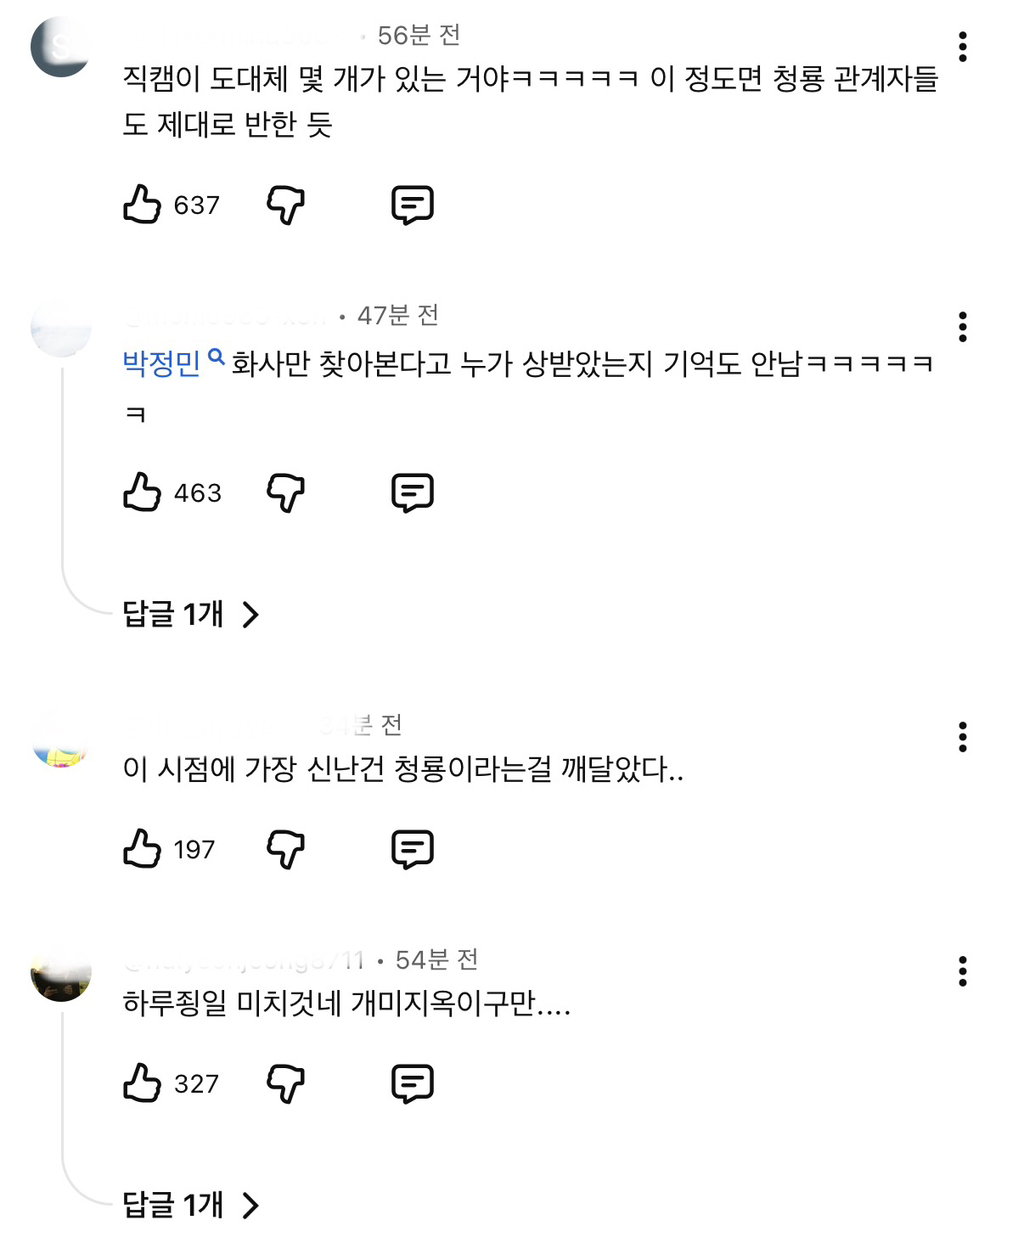Expand the 답글 1개 replies under 463-like comment
The width and height of the screenshot is (1024, 1254).
190,614
